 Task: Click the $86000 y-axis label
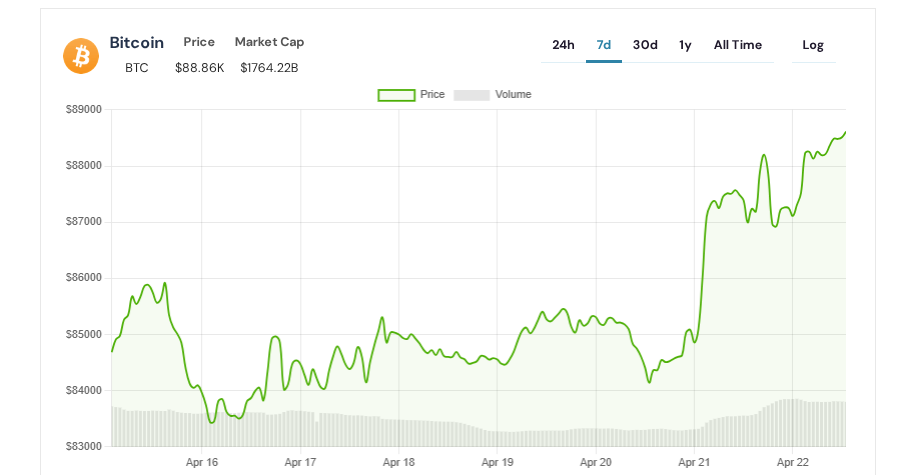coord(84,277)
